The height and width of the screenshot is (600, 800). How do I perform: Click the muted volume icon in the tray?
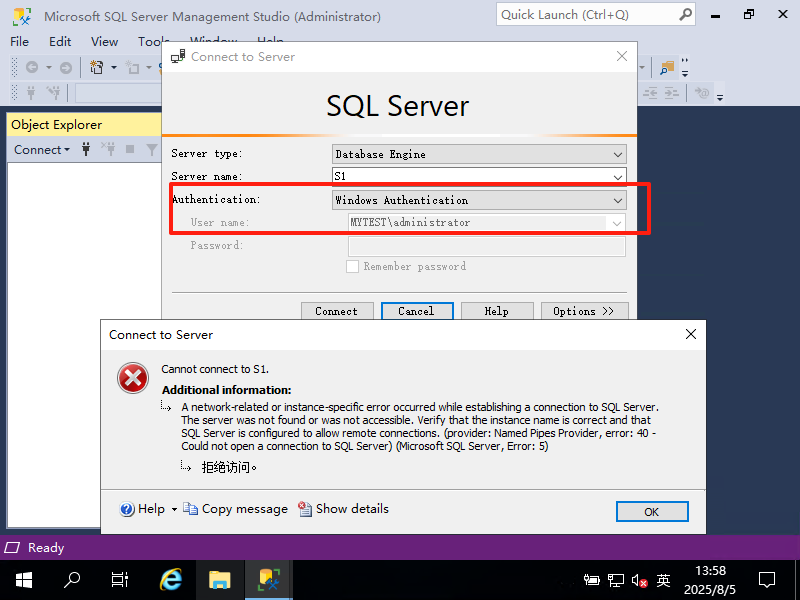[x=639, y=580]
